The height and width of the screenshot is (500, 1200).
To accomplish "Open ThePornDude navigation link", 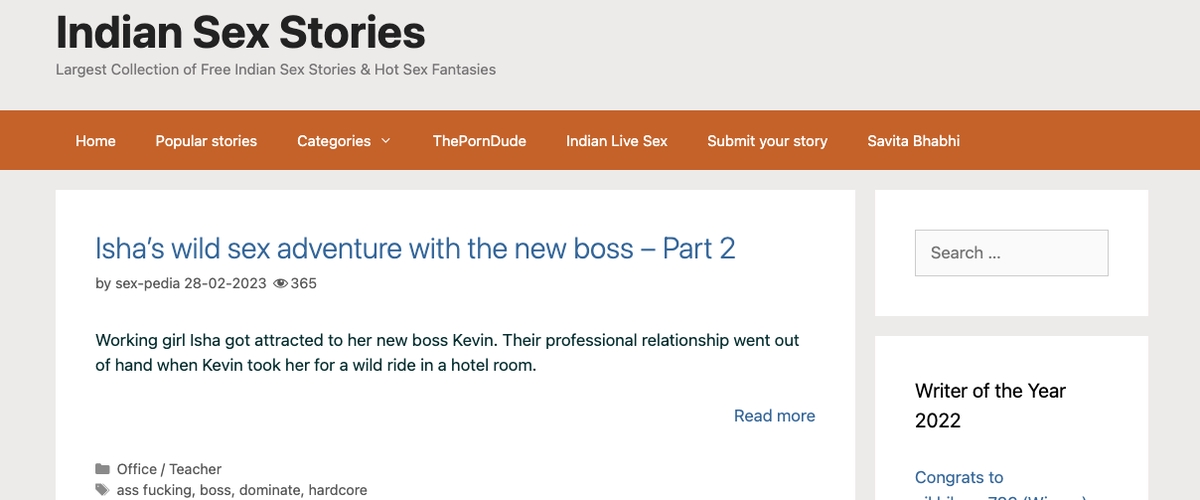I will [x=479, y=141].
